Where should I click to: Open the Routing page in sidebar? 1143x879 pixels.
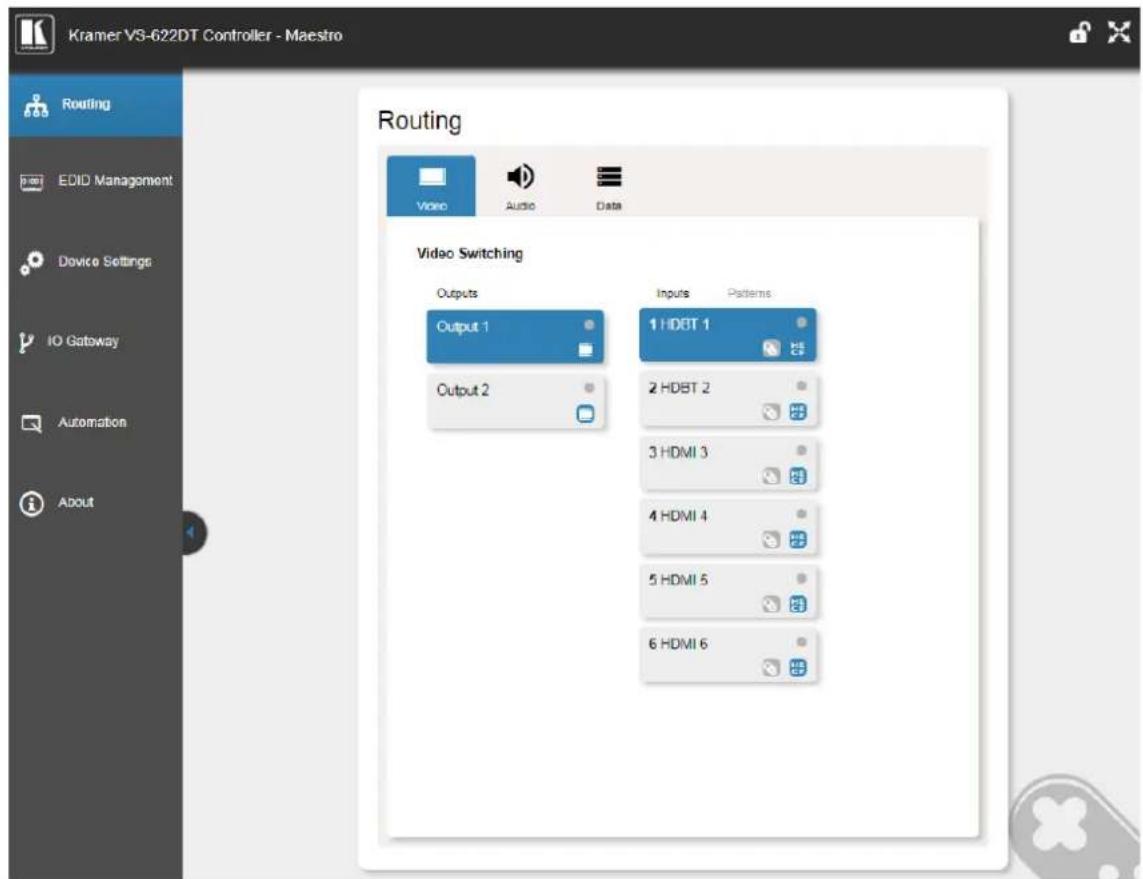point(95,105)
